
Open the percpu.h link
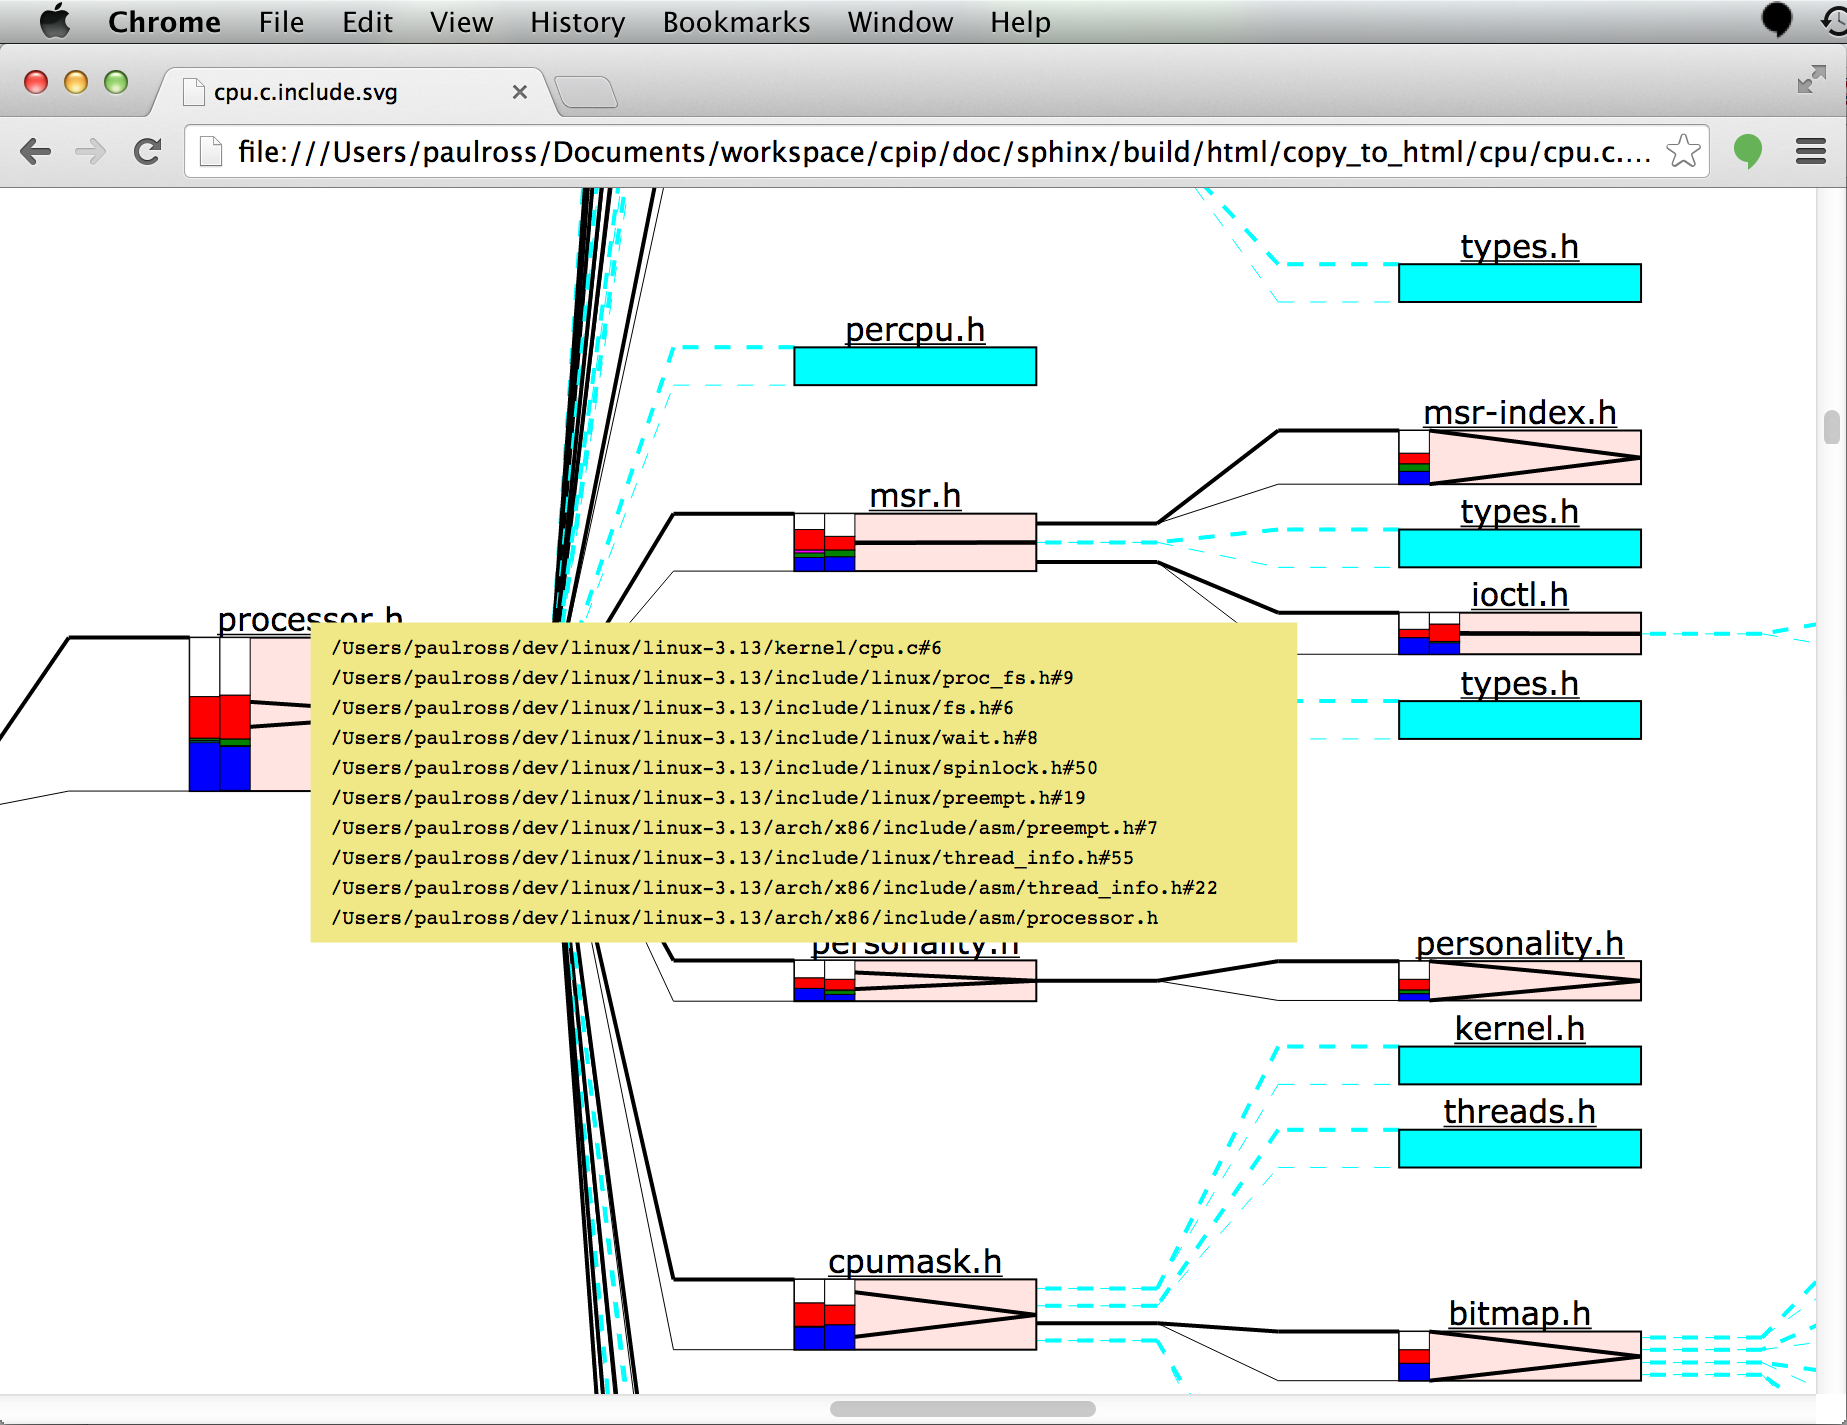915,329
